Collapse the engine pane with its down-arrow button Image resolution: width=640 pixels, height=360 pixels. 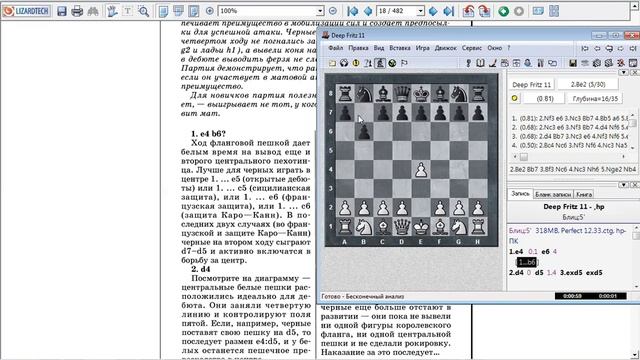(x=624, y=72)
